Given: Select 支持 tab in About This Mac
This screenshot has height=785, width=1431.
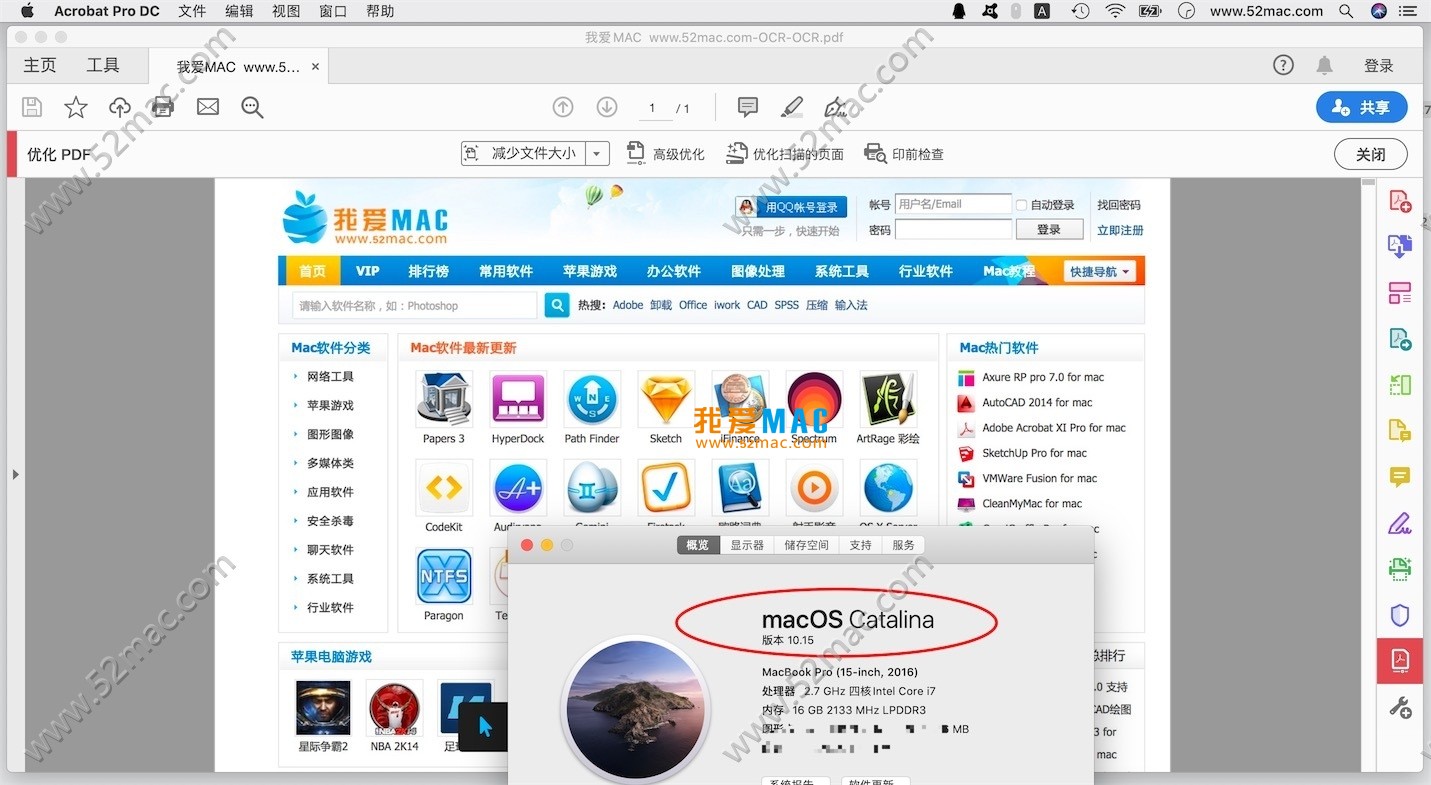Looking at the screenshot, I should [860, 545].
